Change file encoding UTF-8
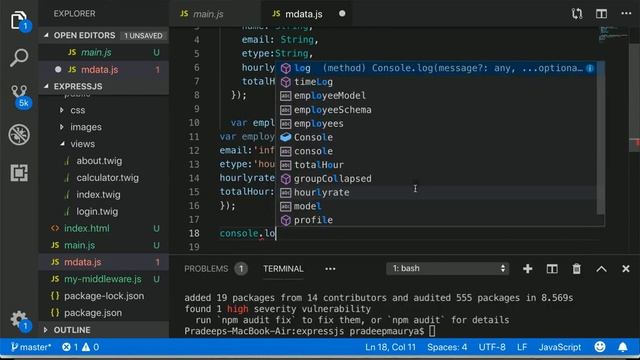This screenshot has height=360, width=640. coord(492,347)
